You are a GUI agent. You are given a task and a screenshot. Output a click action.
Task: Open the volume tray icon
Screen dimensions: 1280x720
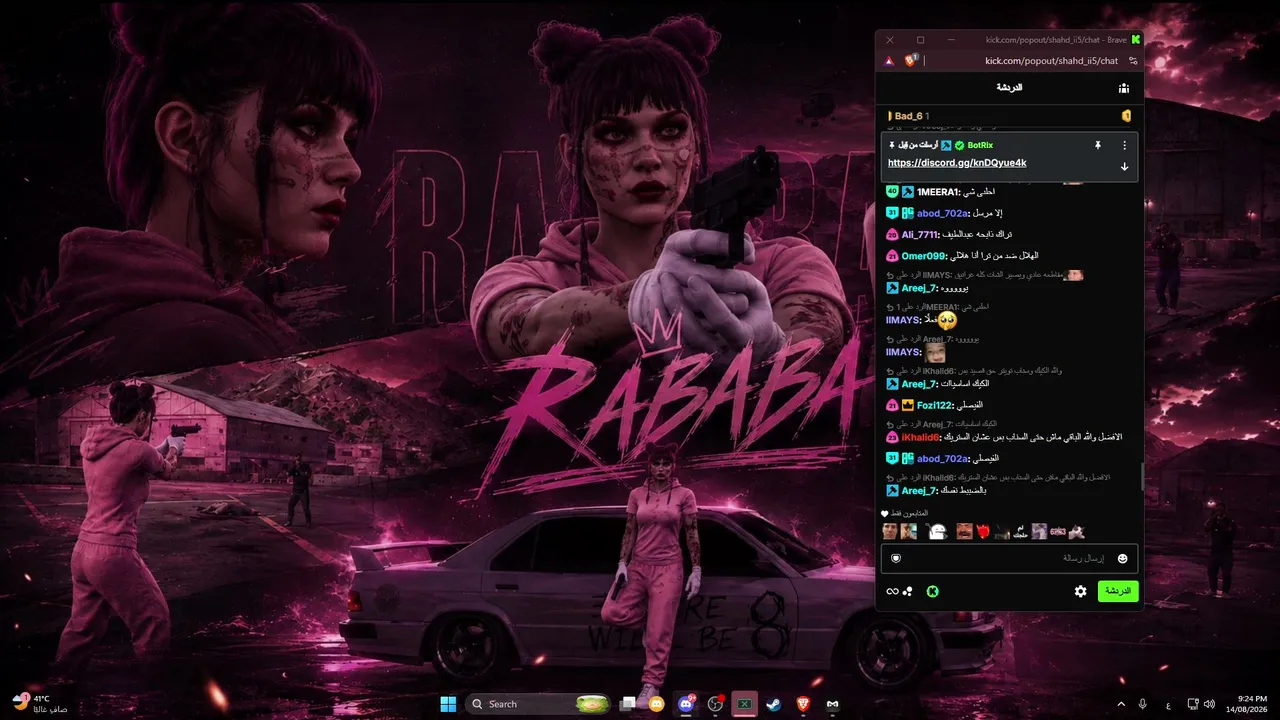coord(1210,704)
